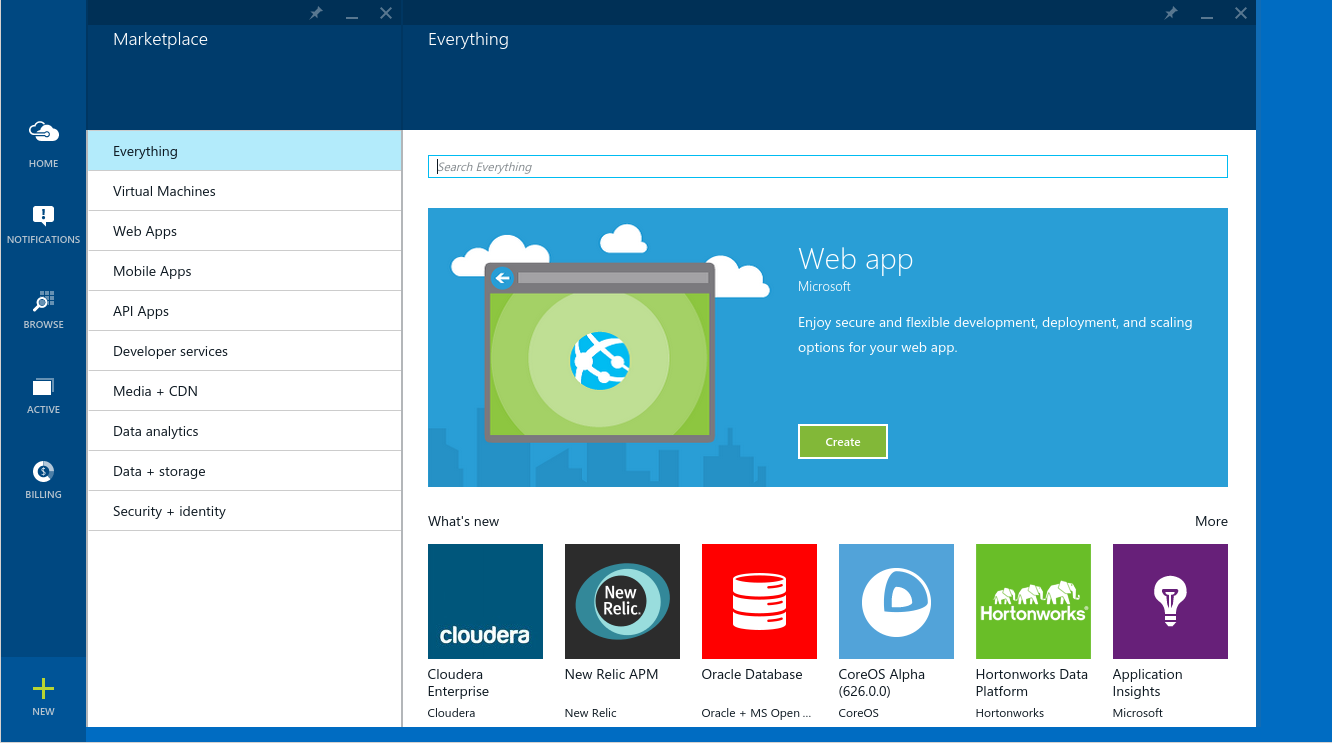Open the Cloudera Enterprise tile
Screen dimensions: 1332x743
point(485,601)
